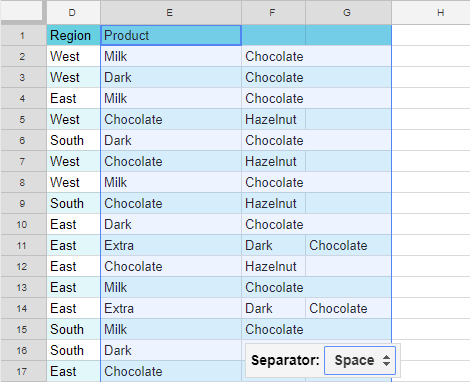The height and width of the screenshot is (382, 470).
Task: Select row 1 header
Action: [x=23, y=35]
